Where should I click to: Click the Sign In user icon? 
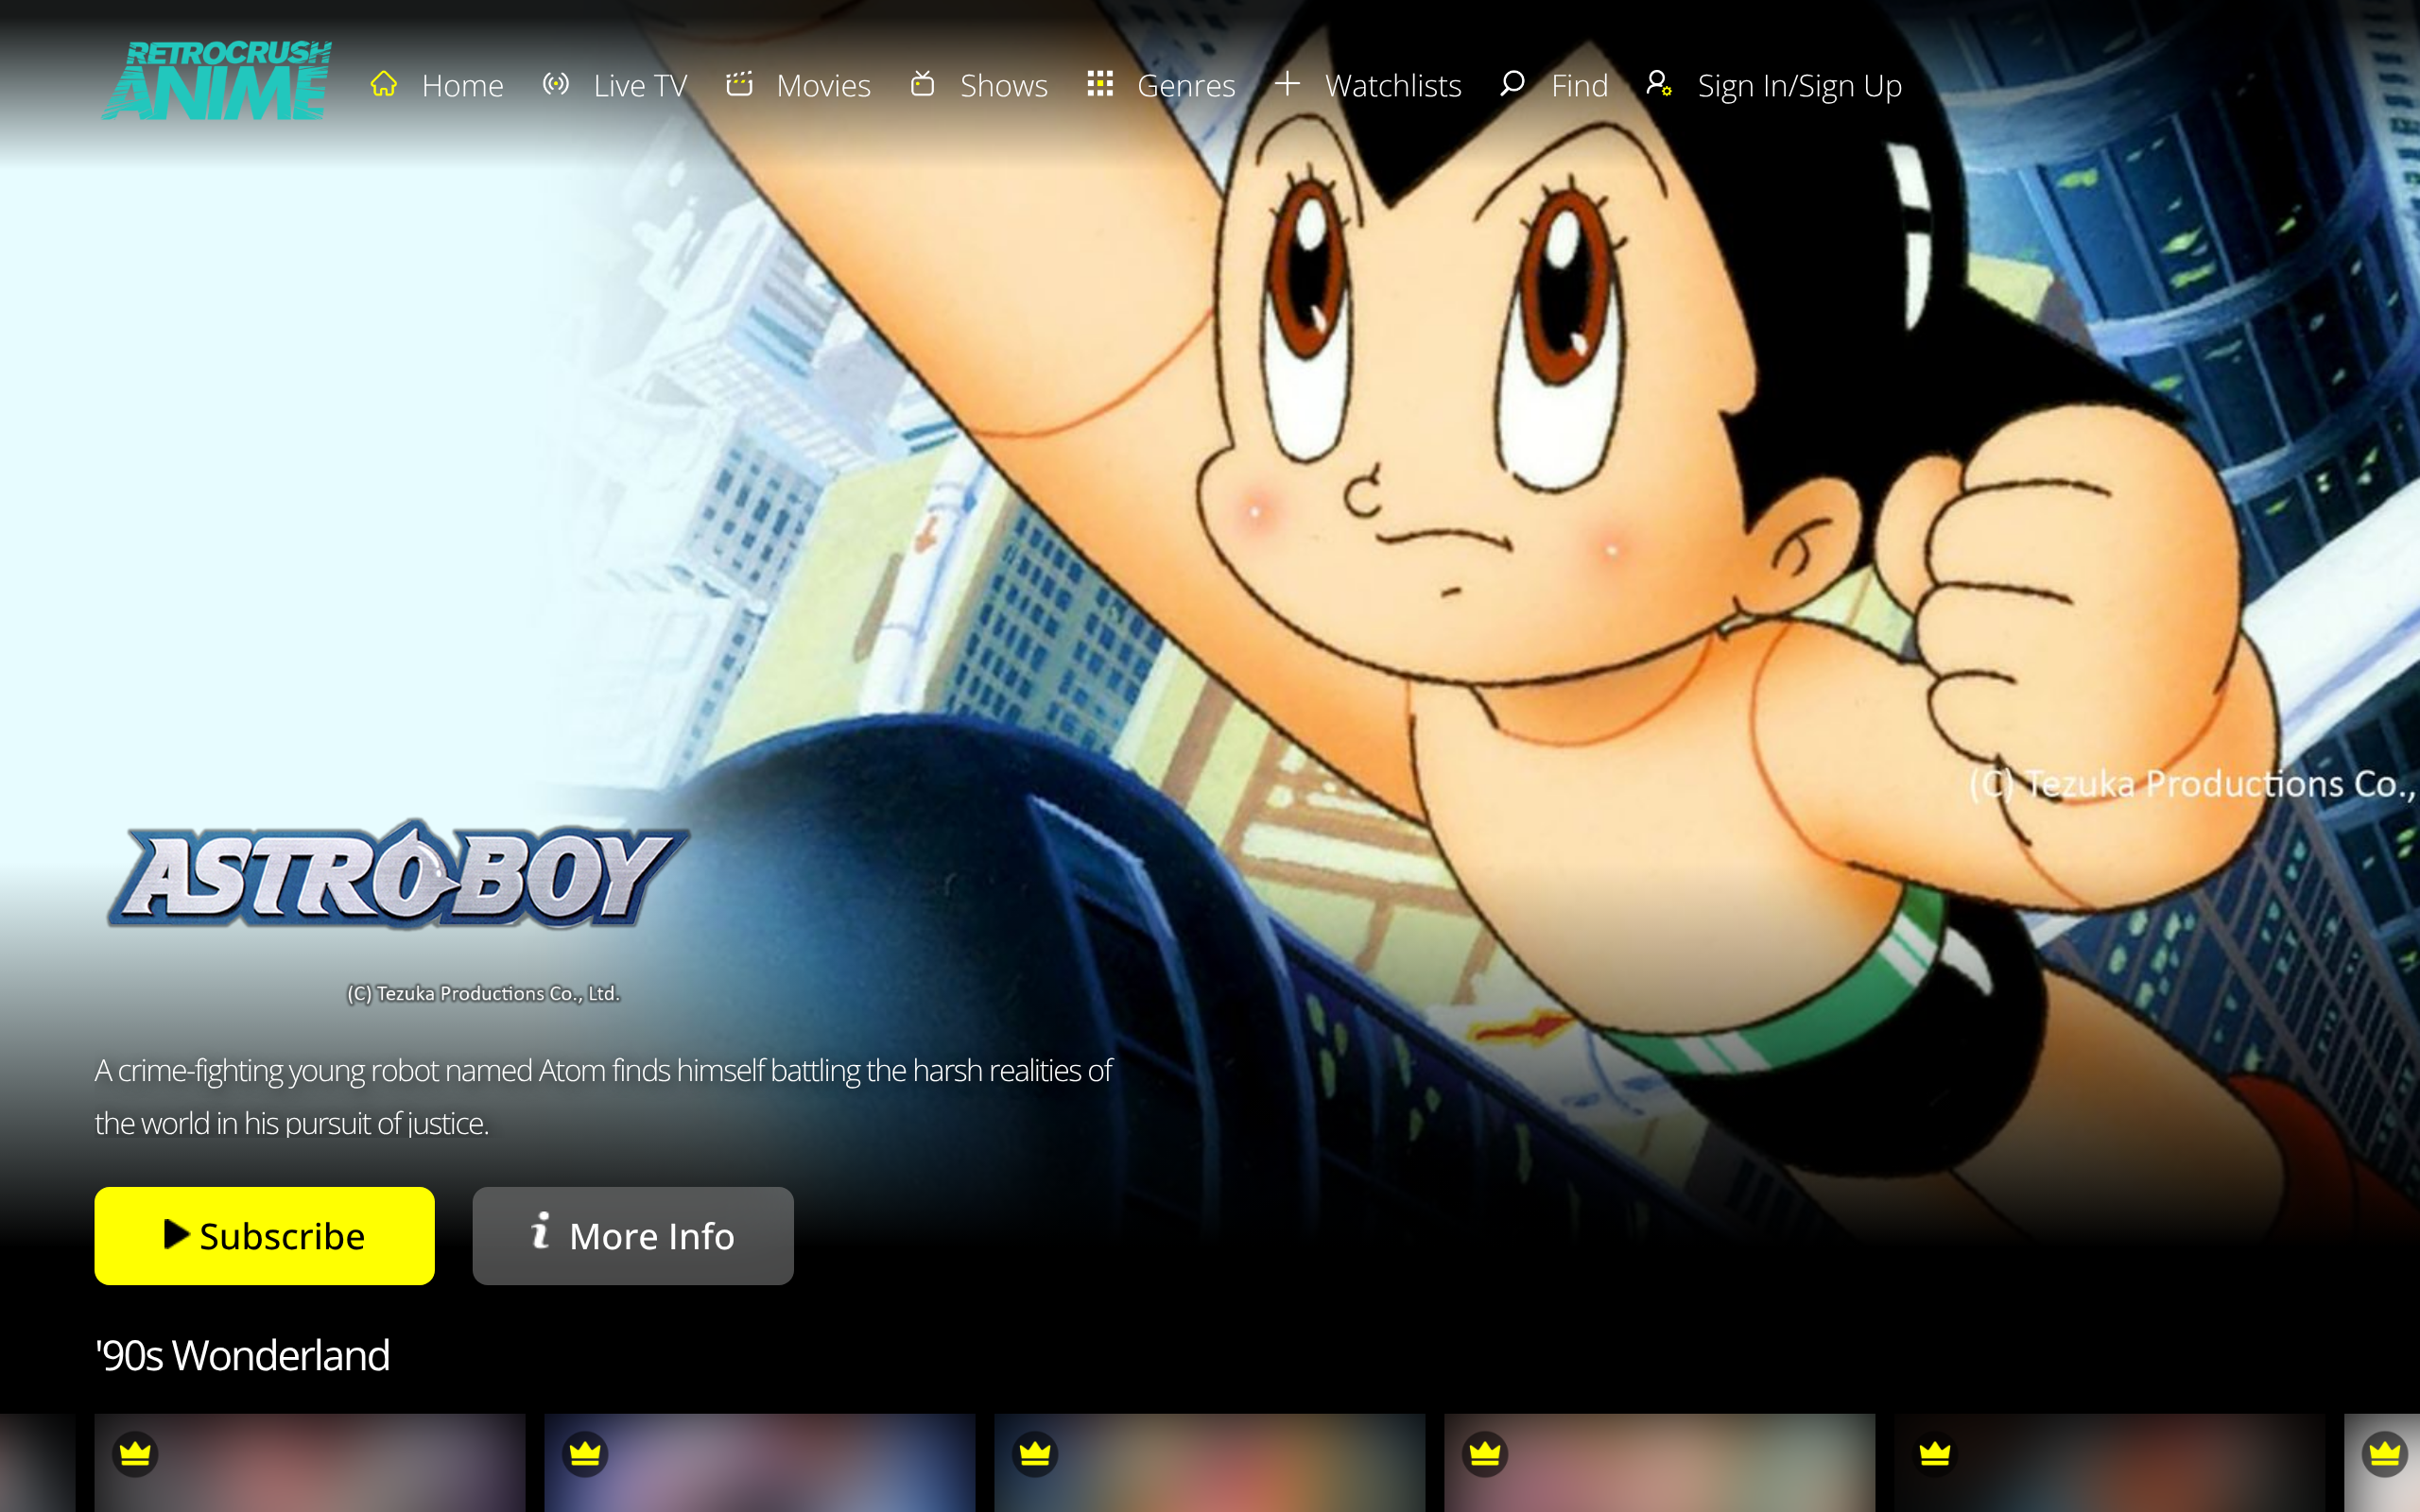(1658, 84)
